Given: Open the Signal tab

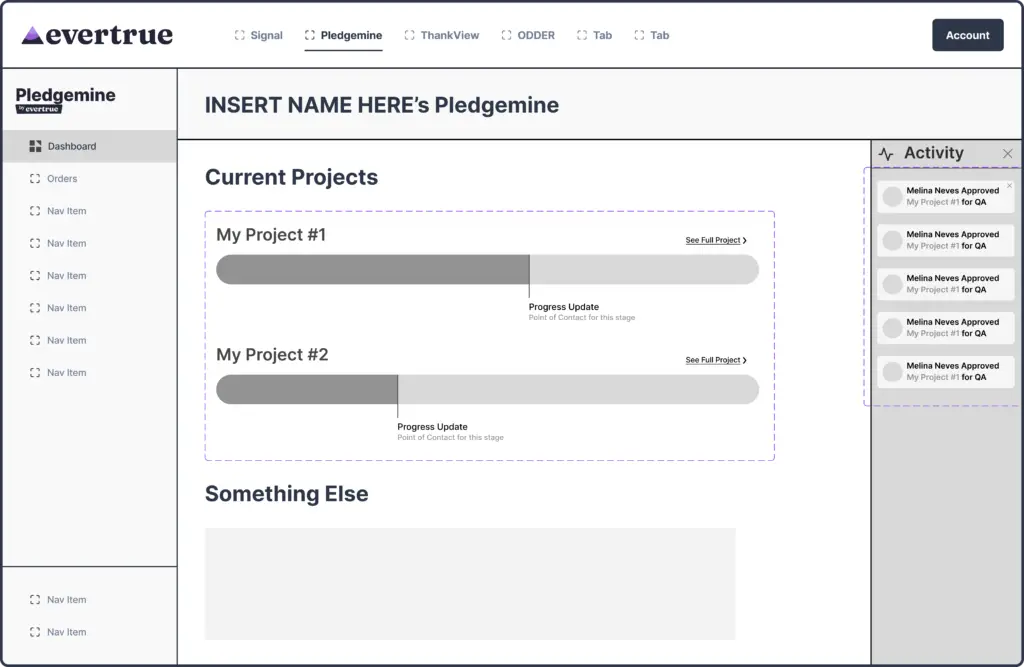Looking at the screenshot, I should coord(259,35).
